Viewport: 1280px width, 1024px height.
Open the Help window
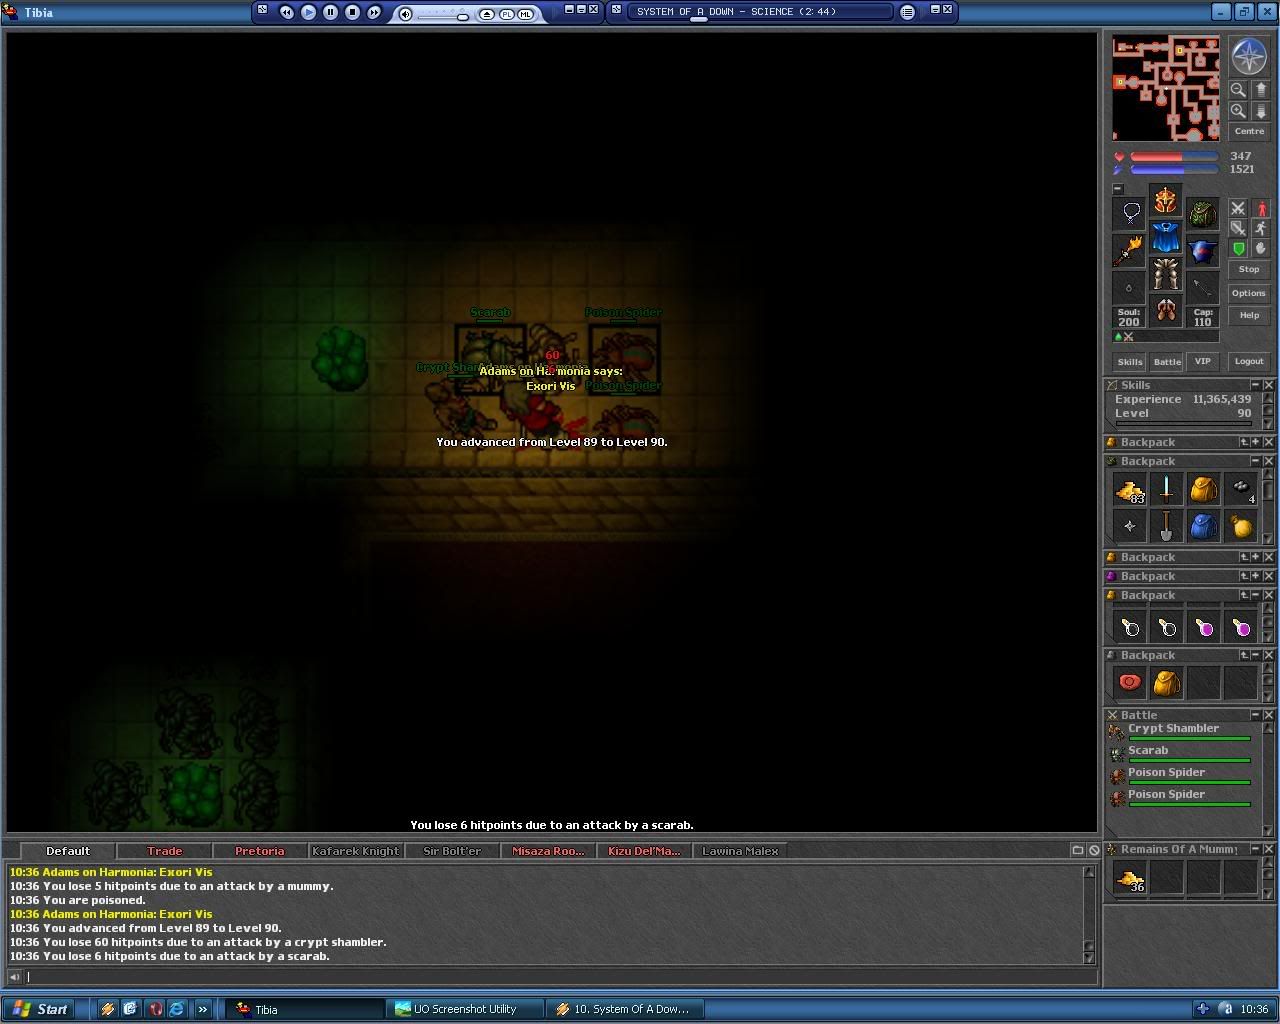[1249, 316]
